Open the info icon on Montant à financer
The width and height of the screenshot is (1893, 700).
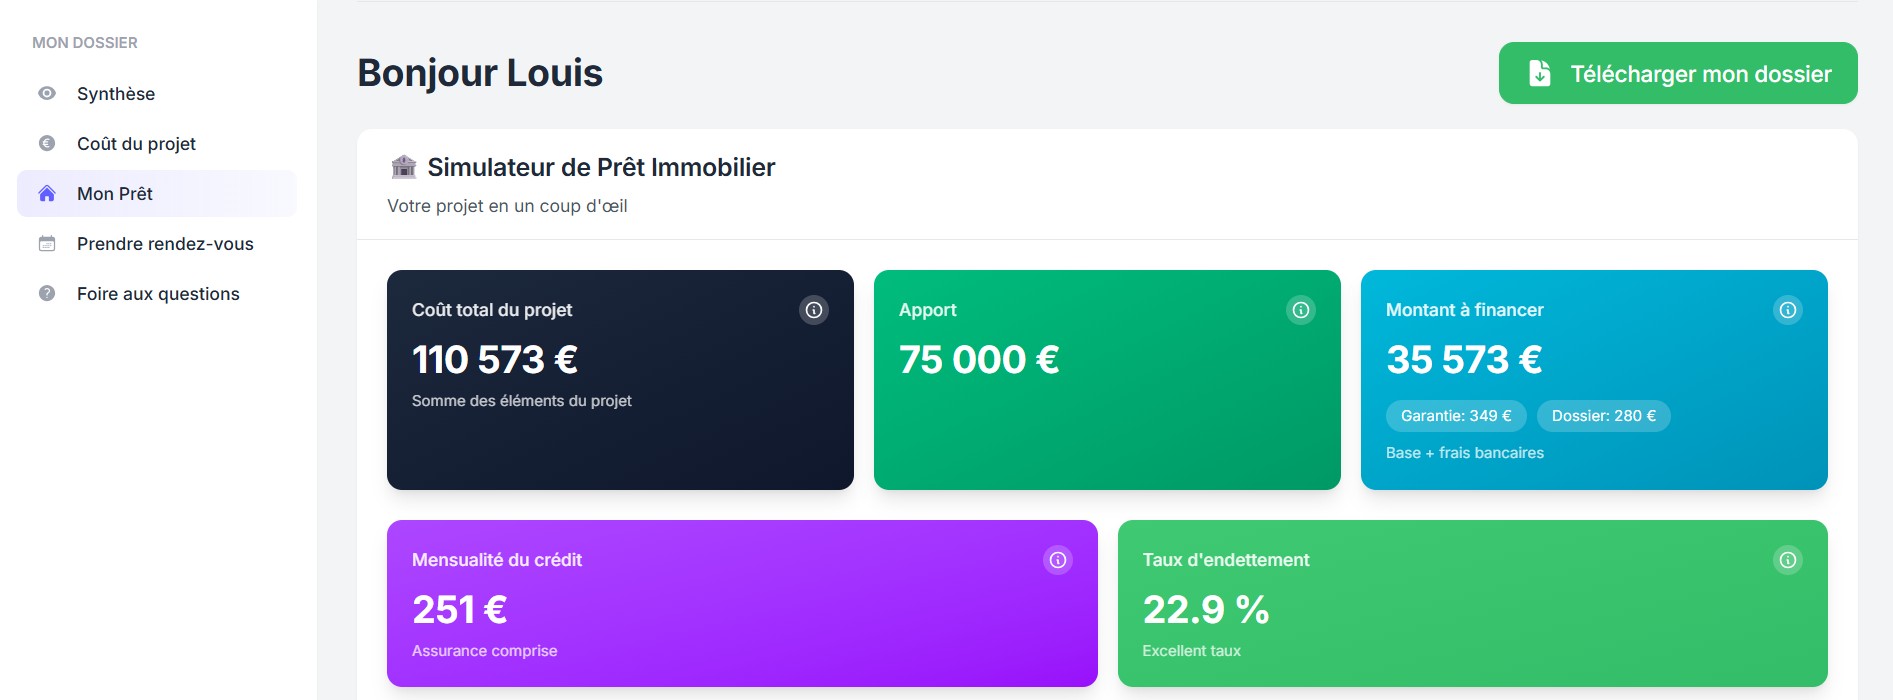(1787, 310)
